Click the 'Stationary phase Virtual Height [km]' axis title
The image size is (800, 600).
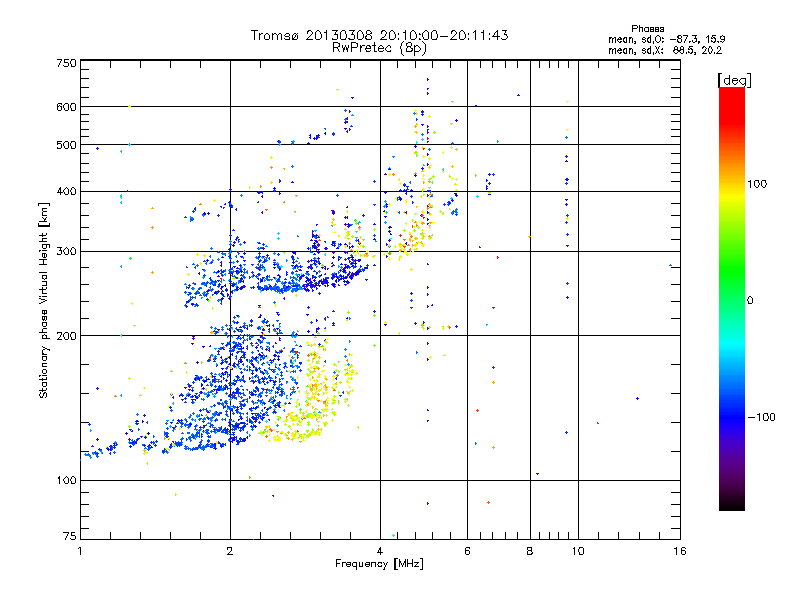point(43,300)
